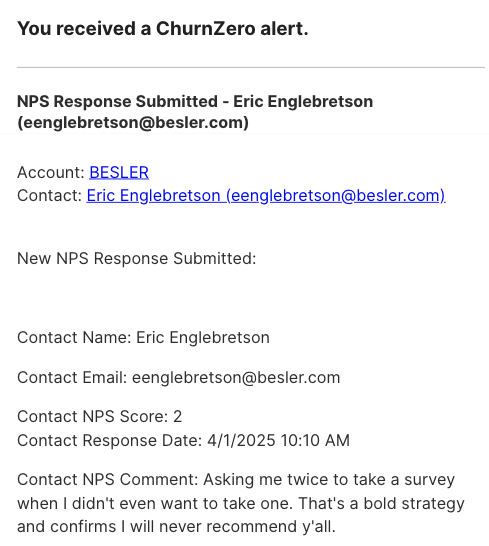Image resolution: width=489 pixels, height=546 pixels.
Task: Click the NPS score value 2
Action: (x=178, y=416)
